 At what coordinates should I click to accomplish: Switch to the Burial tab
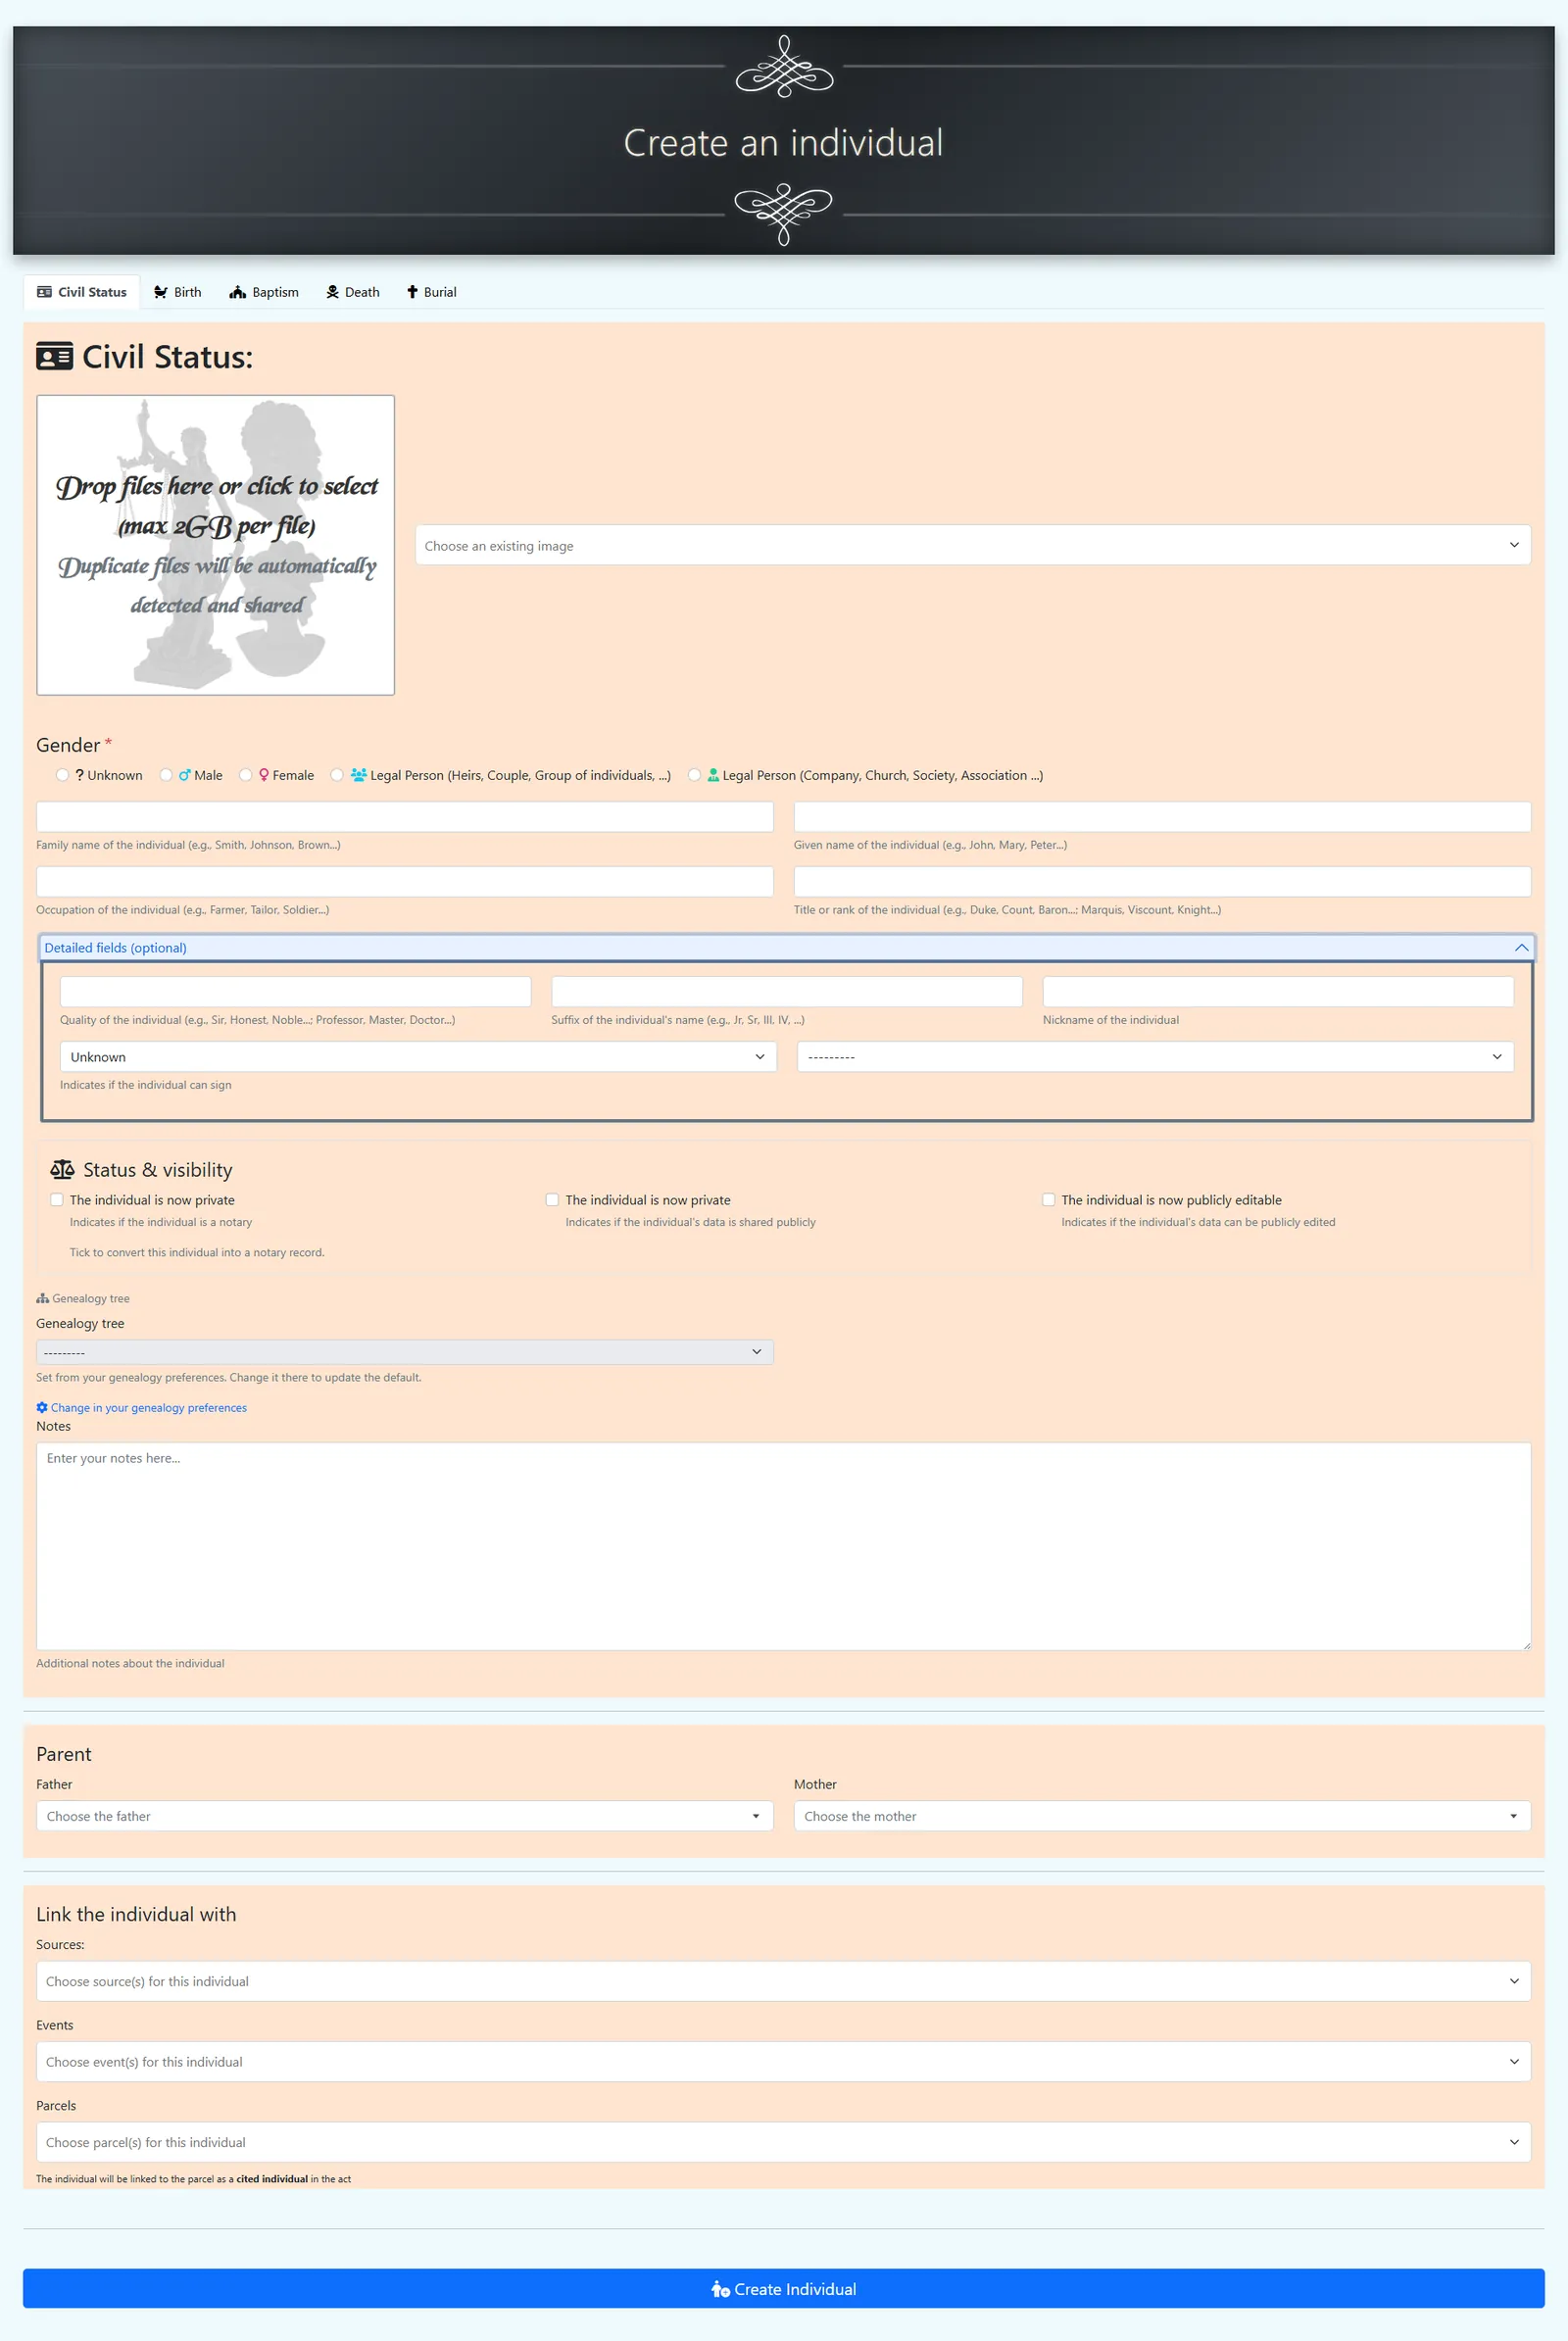(431, 292)
